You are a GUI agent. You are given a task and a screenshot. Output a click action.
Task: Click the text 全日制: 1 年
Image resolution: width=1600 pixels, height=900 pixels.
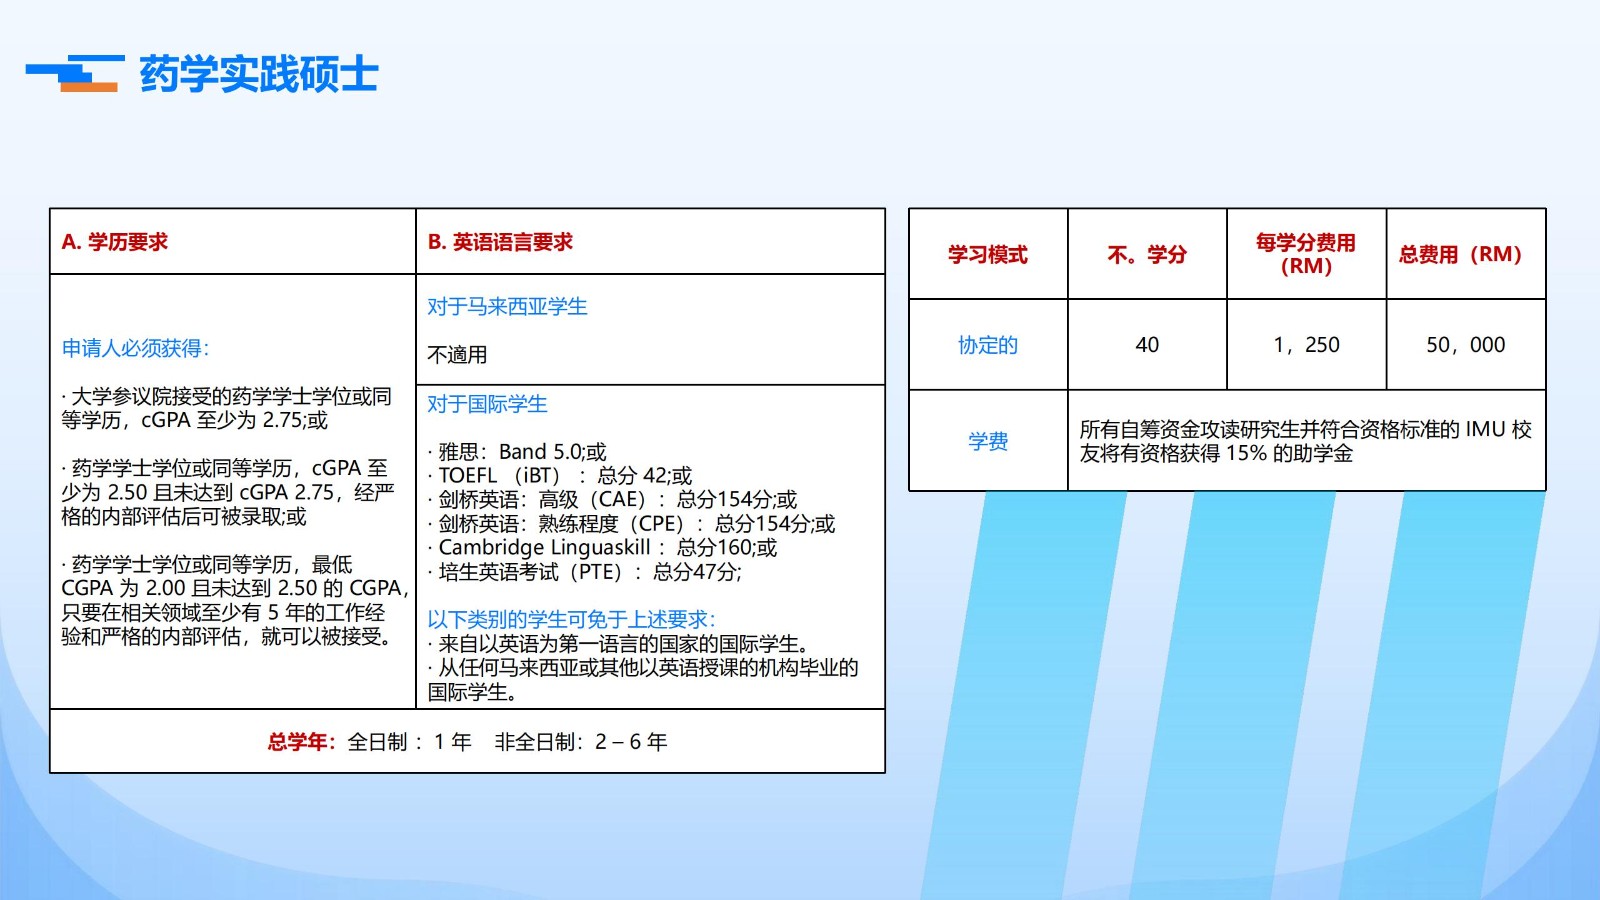coord(410,742)
